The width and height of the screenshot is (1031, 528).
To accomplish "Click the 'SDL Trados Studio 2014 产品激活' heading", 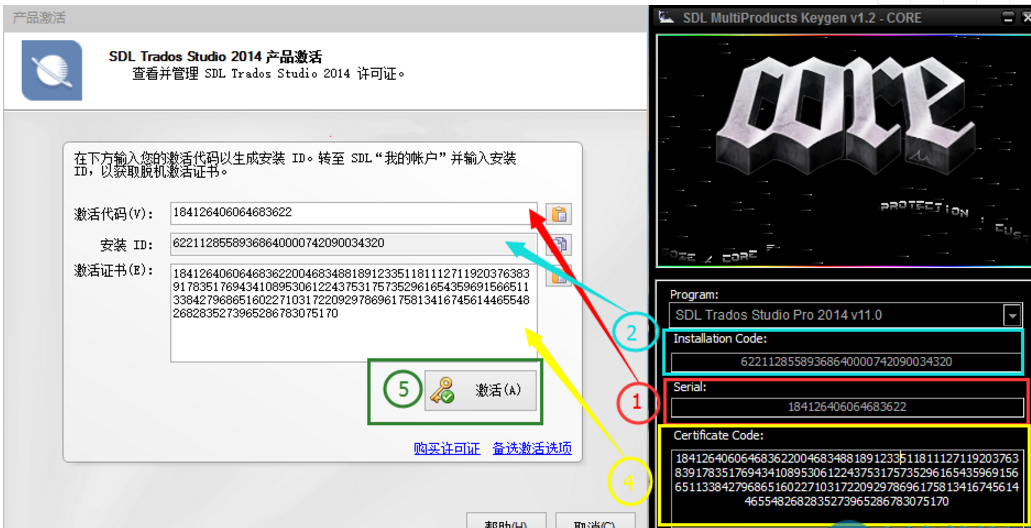I will (216, 57).
